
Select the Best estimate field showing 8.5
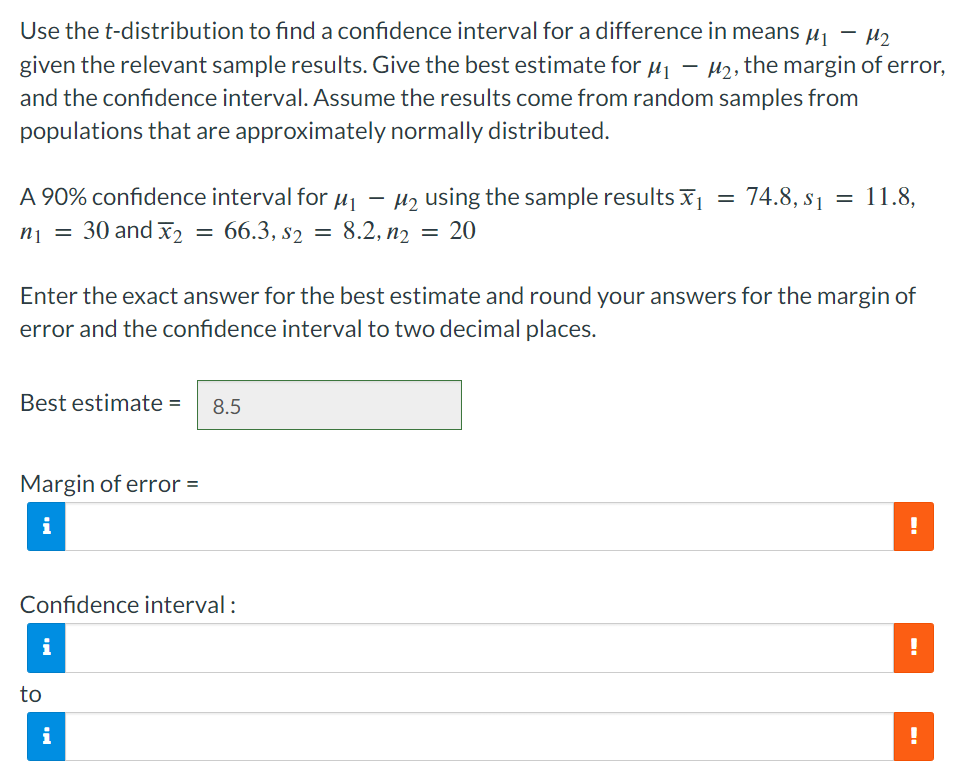pyautogui.click(x=330, y=404)
